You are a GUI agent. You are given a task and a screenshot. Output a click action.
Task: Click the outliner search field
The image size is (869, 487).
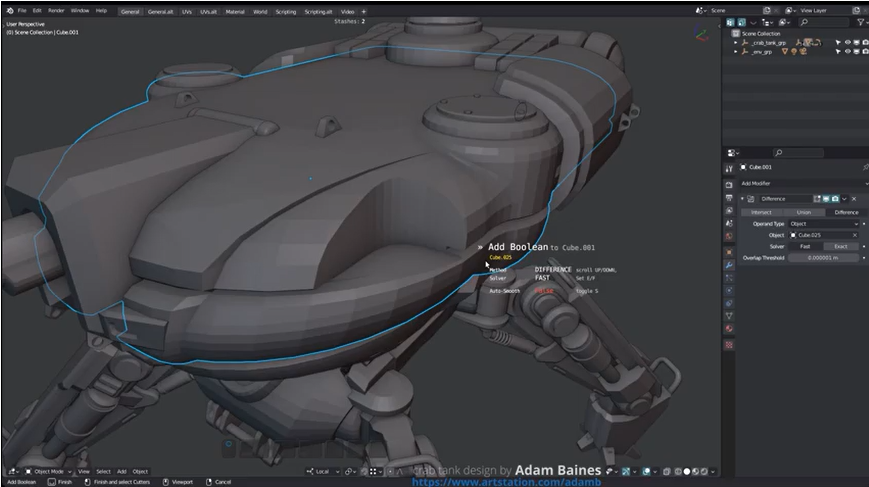pos(824,22)
